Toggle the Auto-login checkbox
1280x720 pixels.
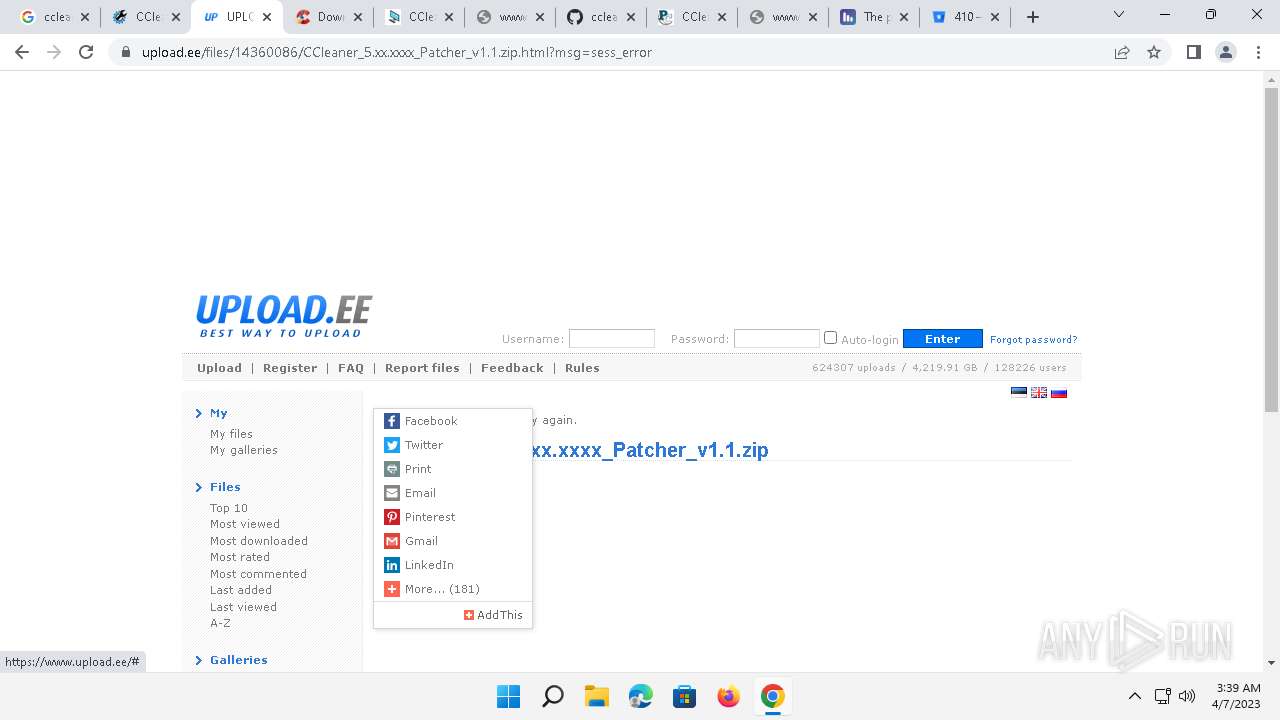click(830, 338)
